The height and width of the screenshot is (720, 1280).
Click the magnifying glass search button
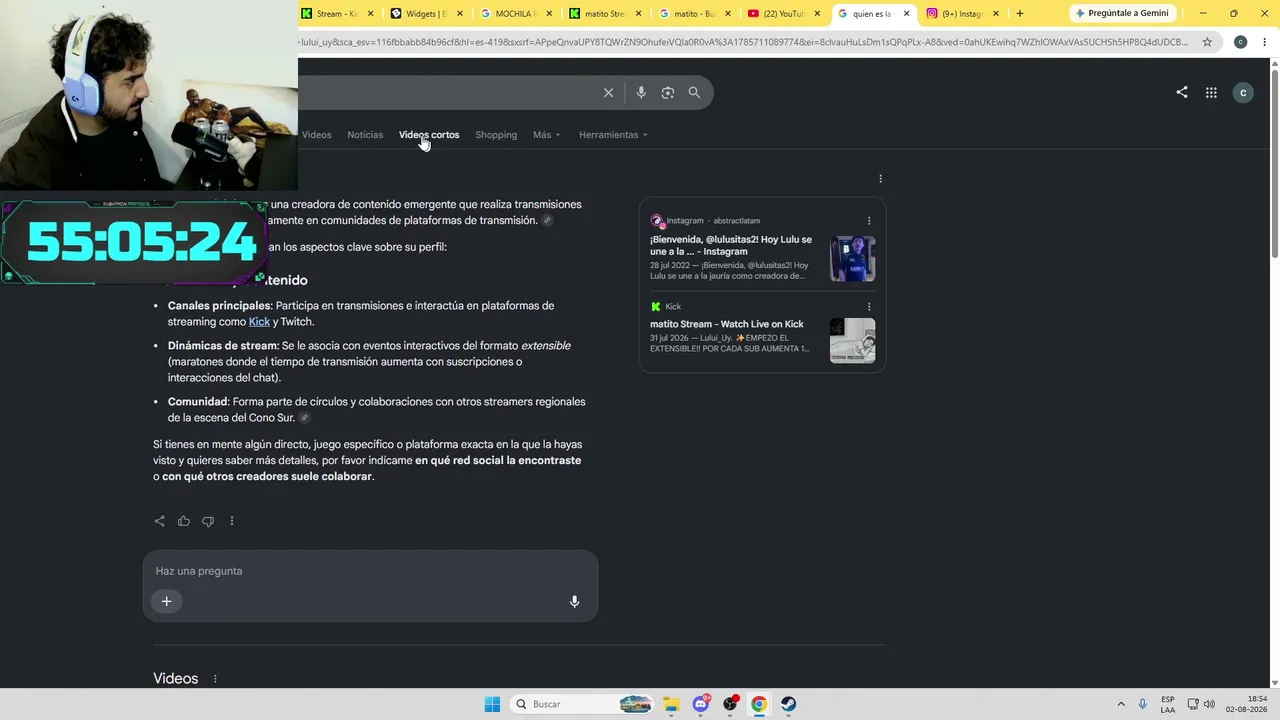coord(694,92)
